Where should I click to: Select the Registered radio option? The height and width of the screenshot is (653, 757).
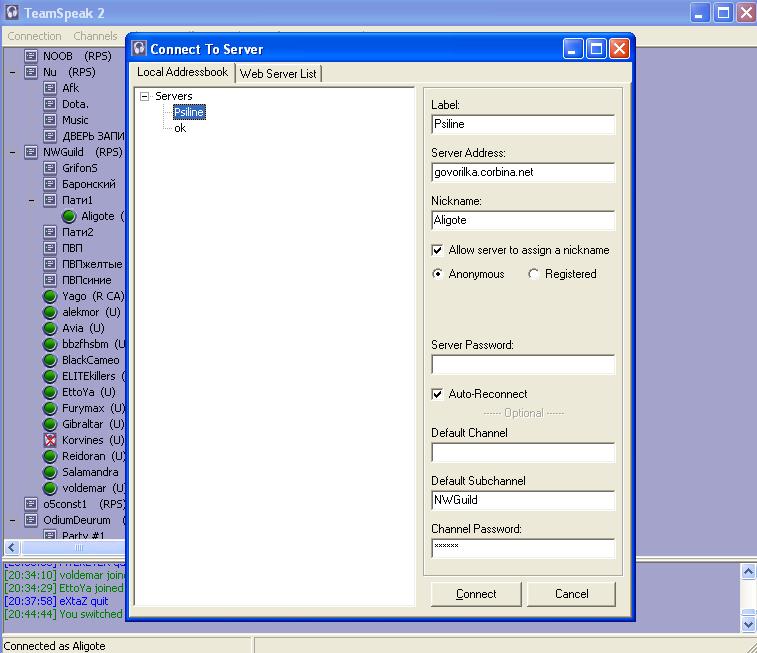(533, 274)
